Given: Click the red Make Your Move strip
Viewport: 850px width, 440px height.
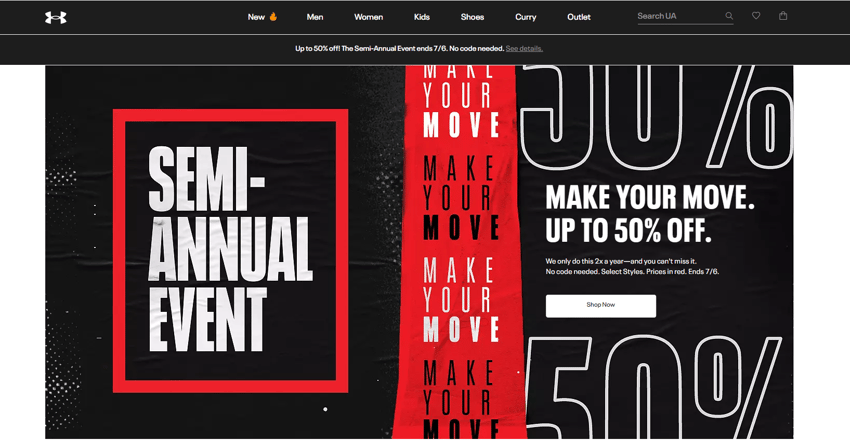Looking at the screenshot, I should tap(460, 252).
